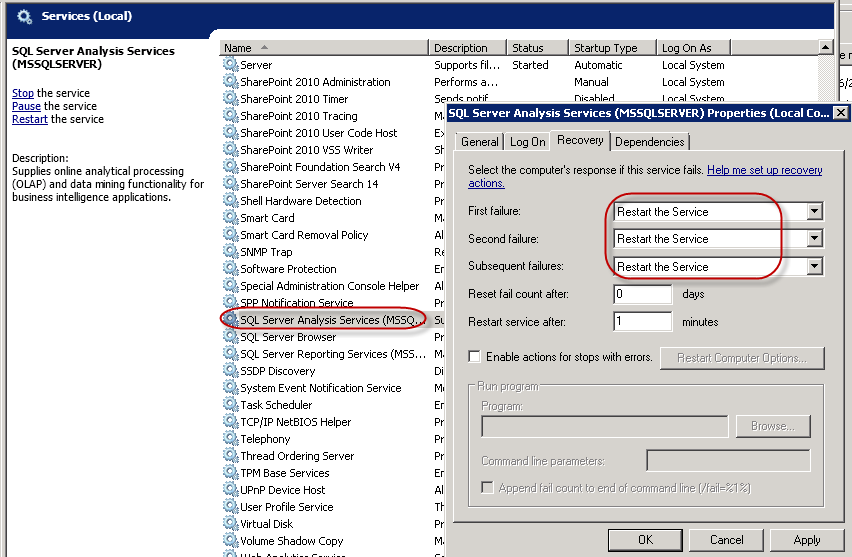Click the Restart the service link
852x557 pixels.
point(30,119)
